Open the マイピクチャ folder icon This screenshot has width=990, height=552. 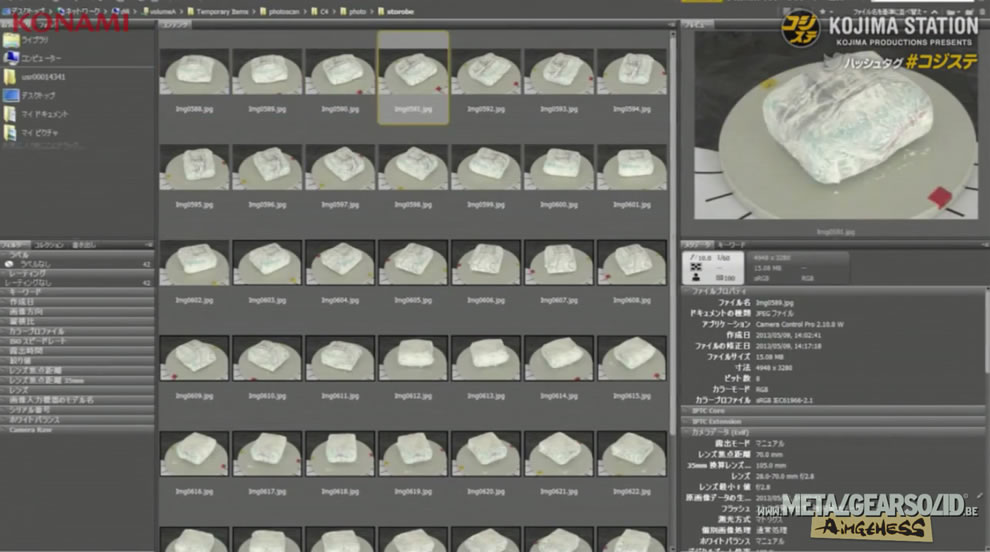click(x=10, y=133)
